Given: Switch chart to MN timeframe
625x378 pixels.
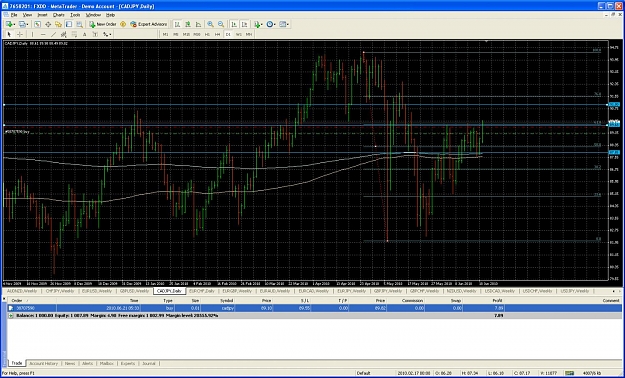Looking at the screenshot, I should tap(249, 34).
